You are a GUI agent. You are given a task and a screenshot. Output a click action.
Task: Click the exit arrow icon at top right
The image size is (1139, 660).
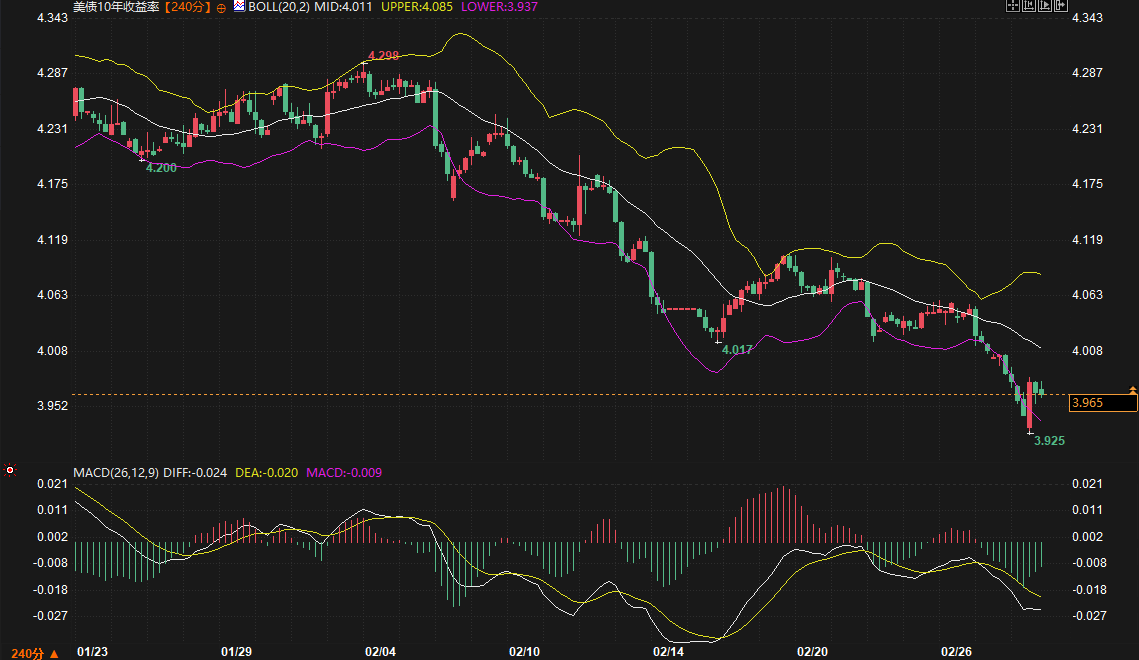click(1061, 6)
